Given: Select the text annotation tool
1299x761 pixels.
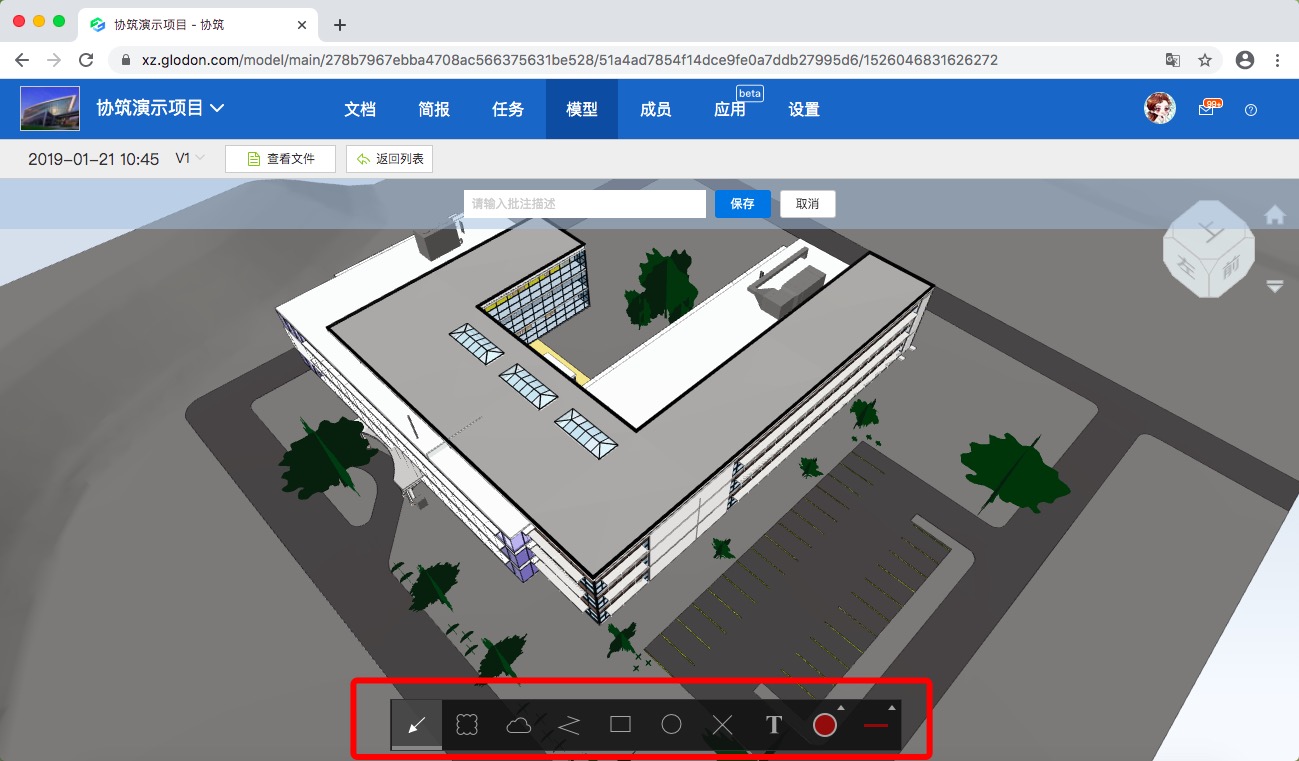Looking at the screenshot, I should [773, 725].
